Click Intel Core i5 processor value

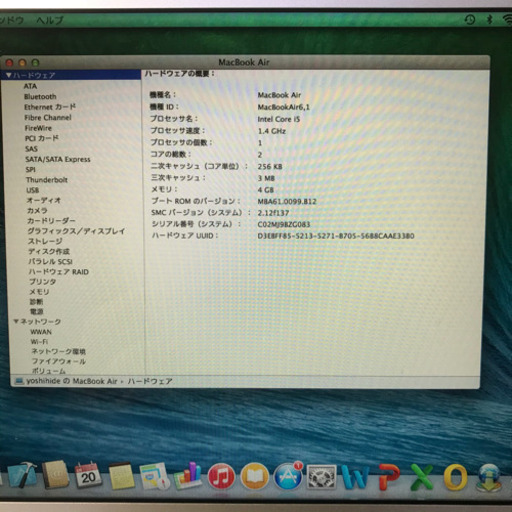pos(279,119)
